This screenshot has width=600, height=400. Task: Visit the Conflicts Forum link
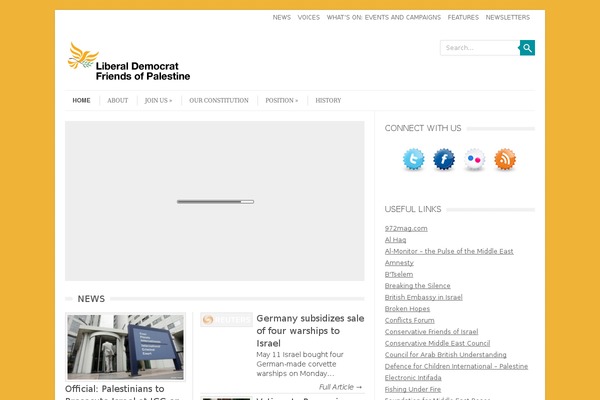pos(409,320)
